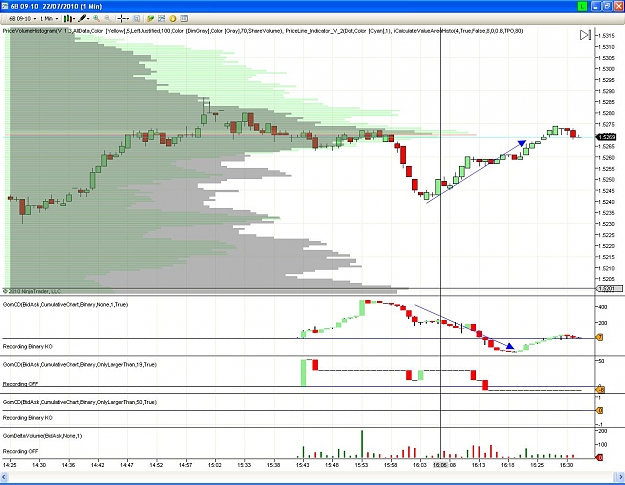
Task: Click the 1.5230 price axis label
Action: click(x=606, y=224)
